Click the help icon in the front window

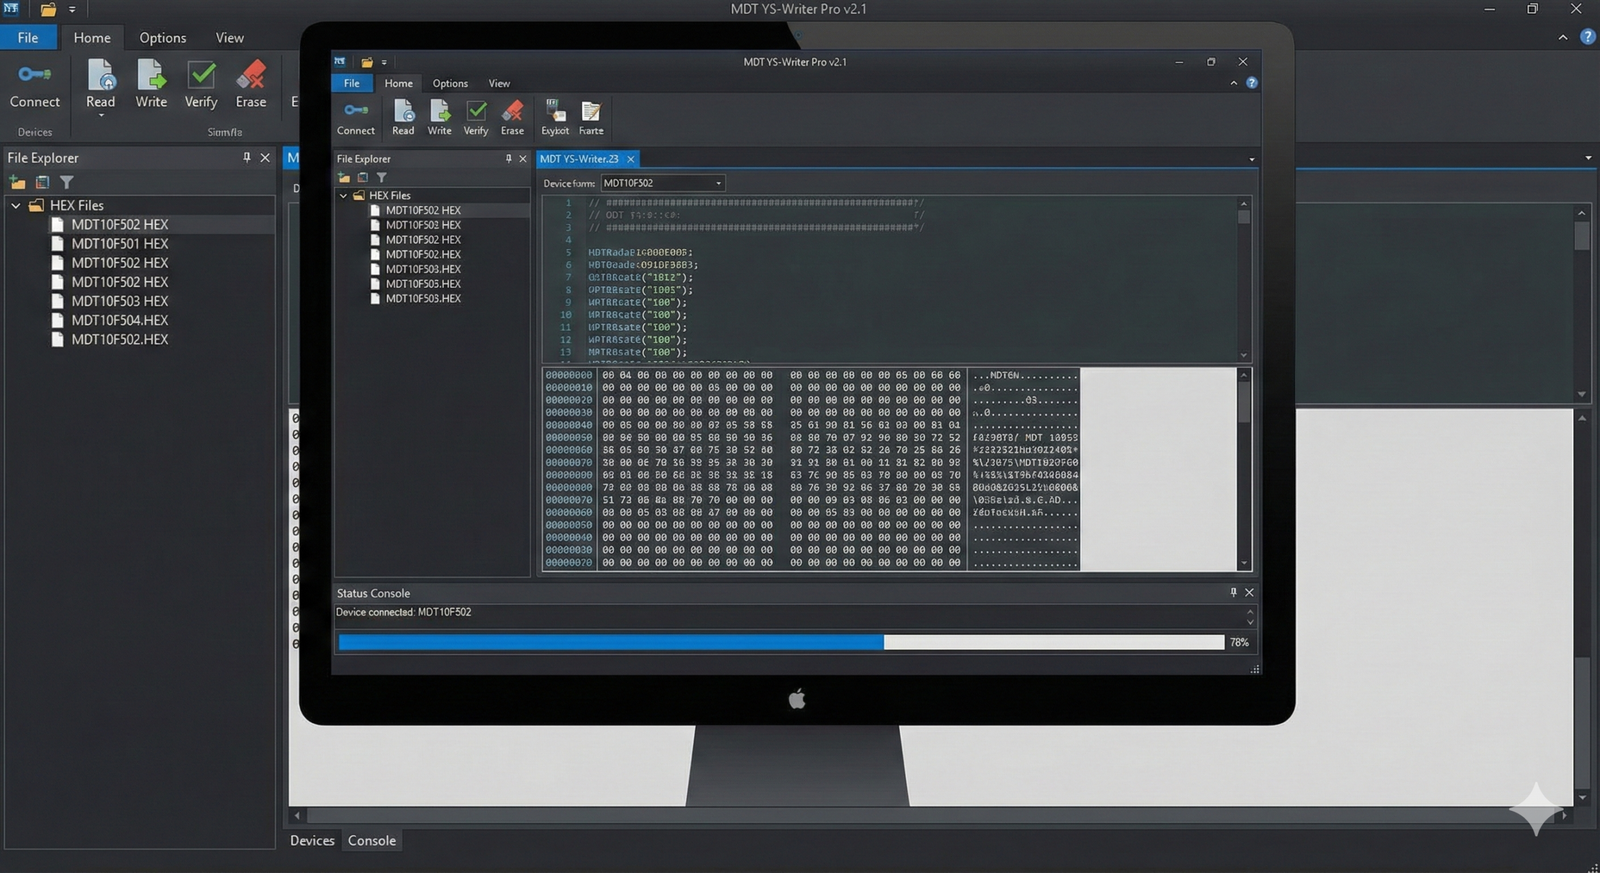tap(1251, 83)
